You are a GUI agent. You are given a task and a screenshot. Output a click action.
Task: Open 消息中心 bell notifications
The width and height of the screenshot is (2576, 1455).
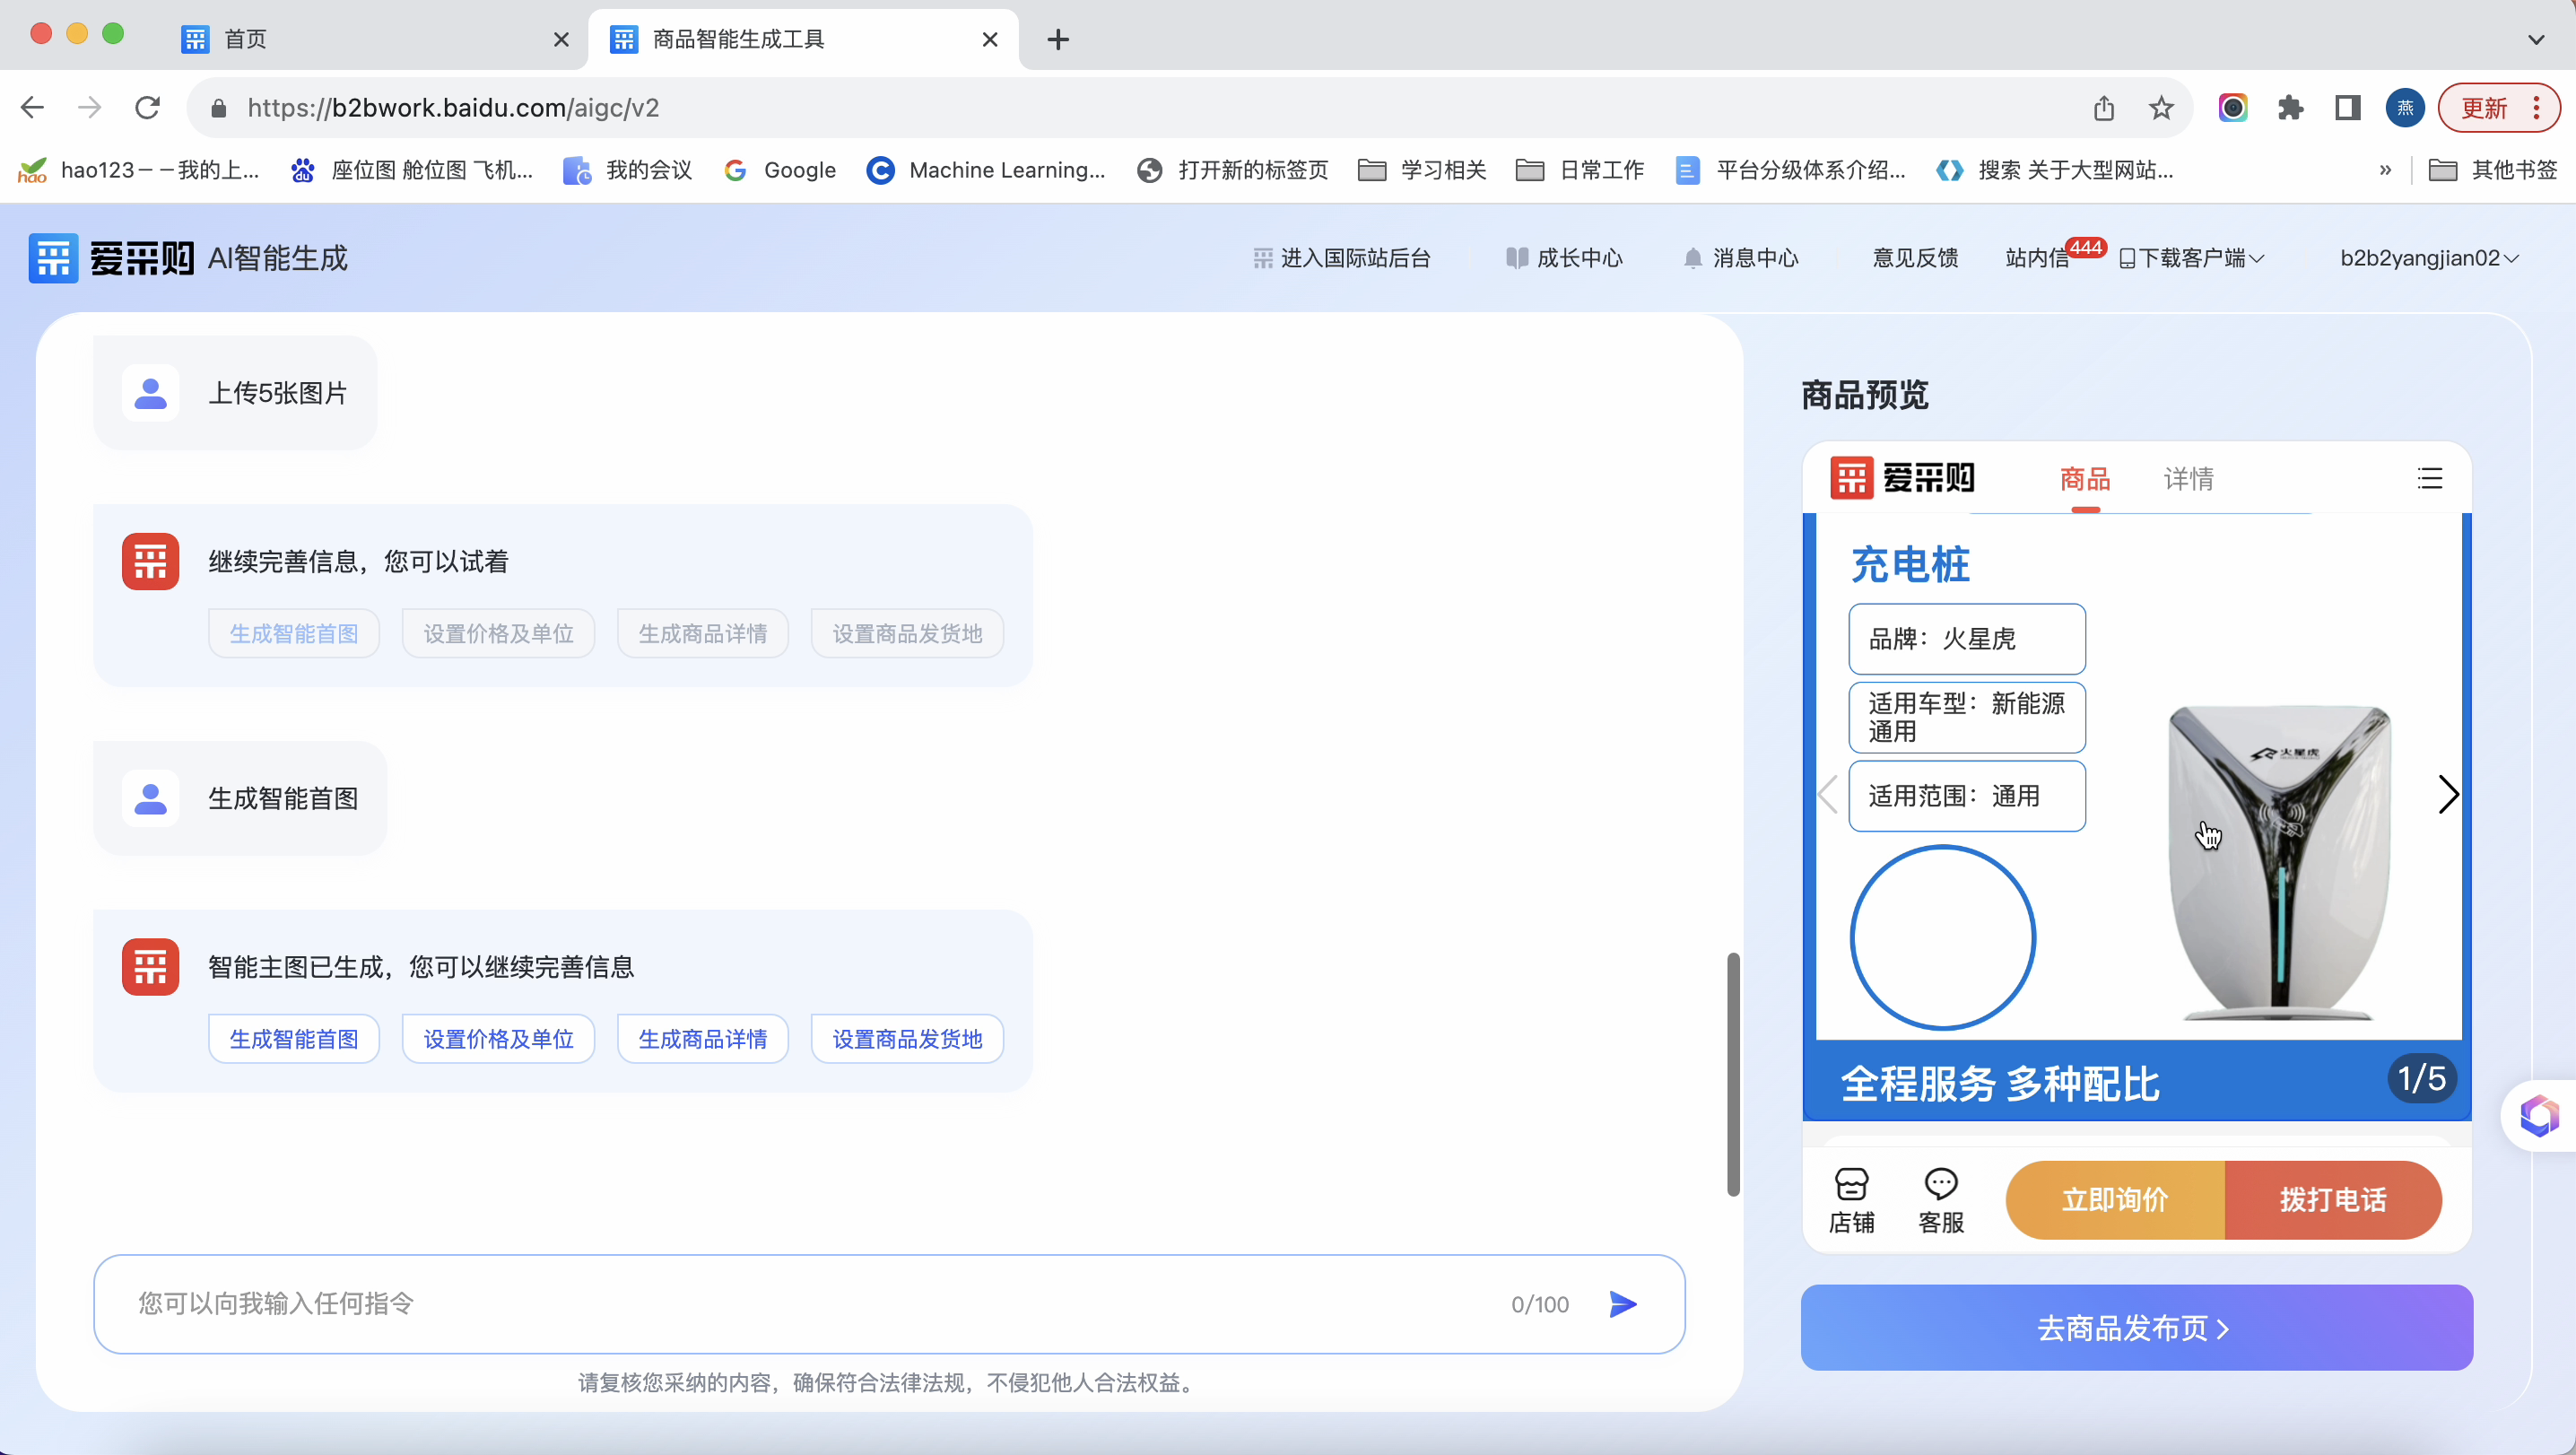tap(1741, 258)
